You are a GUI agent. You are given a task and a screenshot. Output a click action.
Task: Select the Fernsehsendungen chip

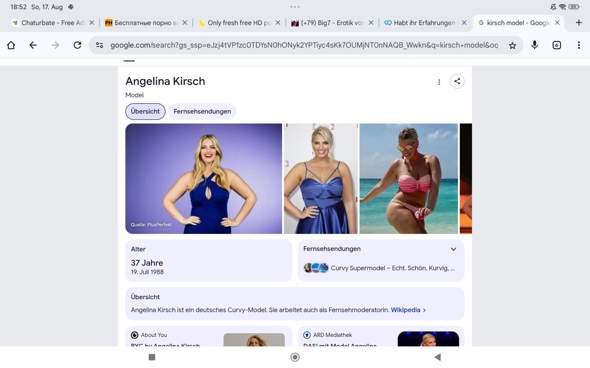click(202, 111)
